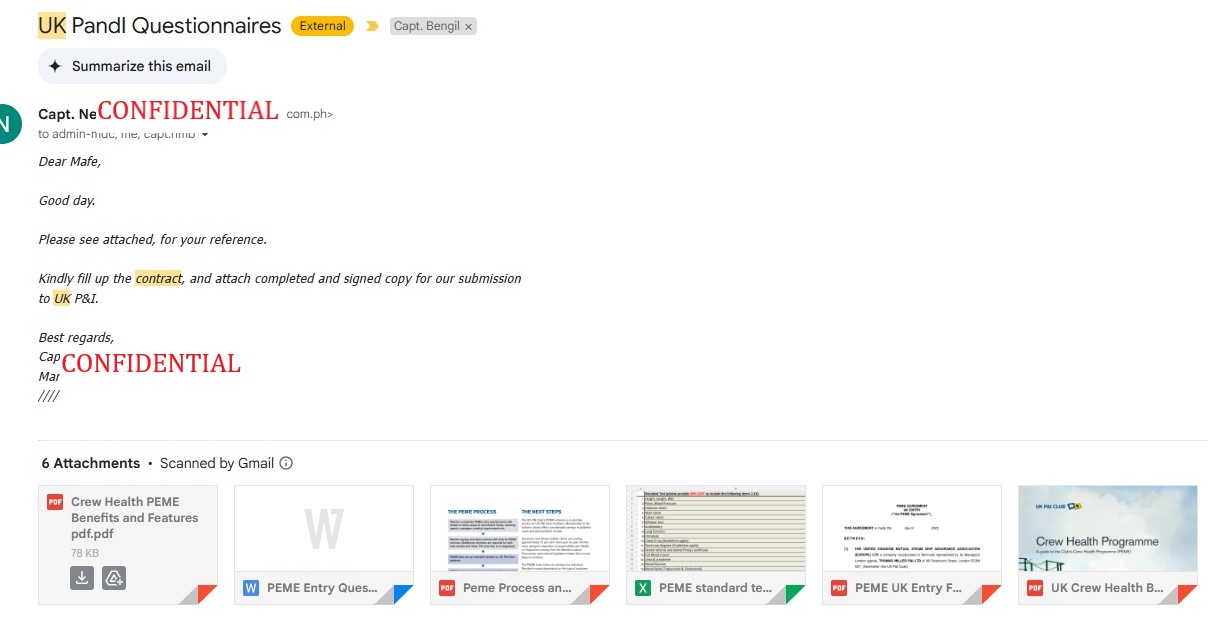Click the Scanned by Gmail info icon
1209x621 pixels.
pos(286,463)
